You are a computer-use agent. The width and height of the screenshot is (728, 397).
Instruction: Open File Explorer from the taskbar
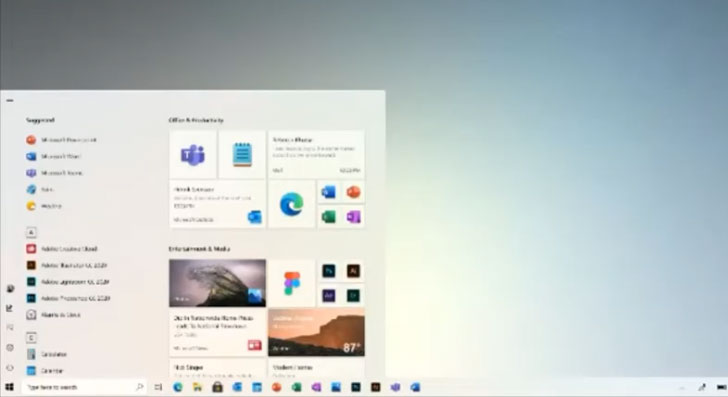[198, 387]
